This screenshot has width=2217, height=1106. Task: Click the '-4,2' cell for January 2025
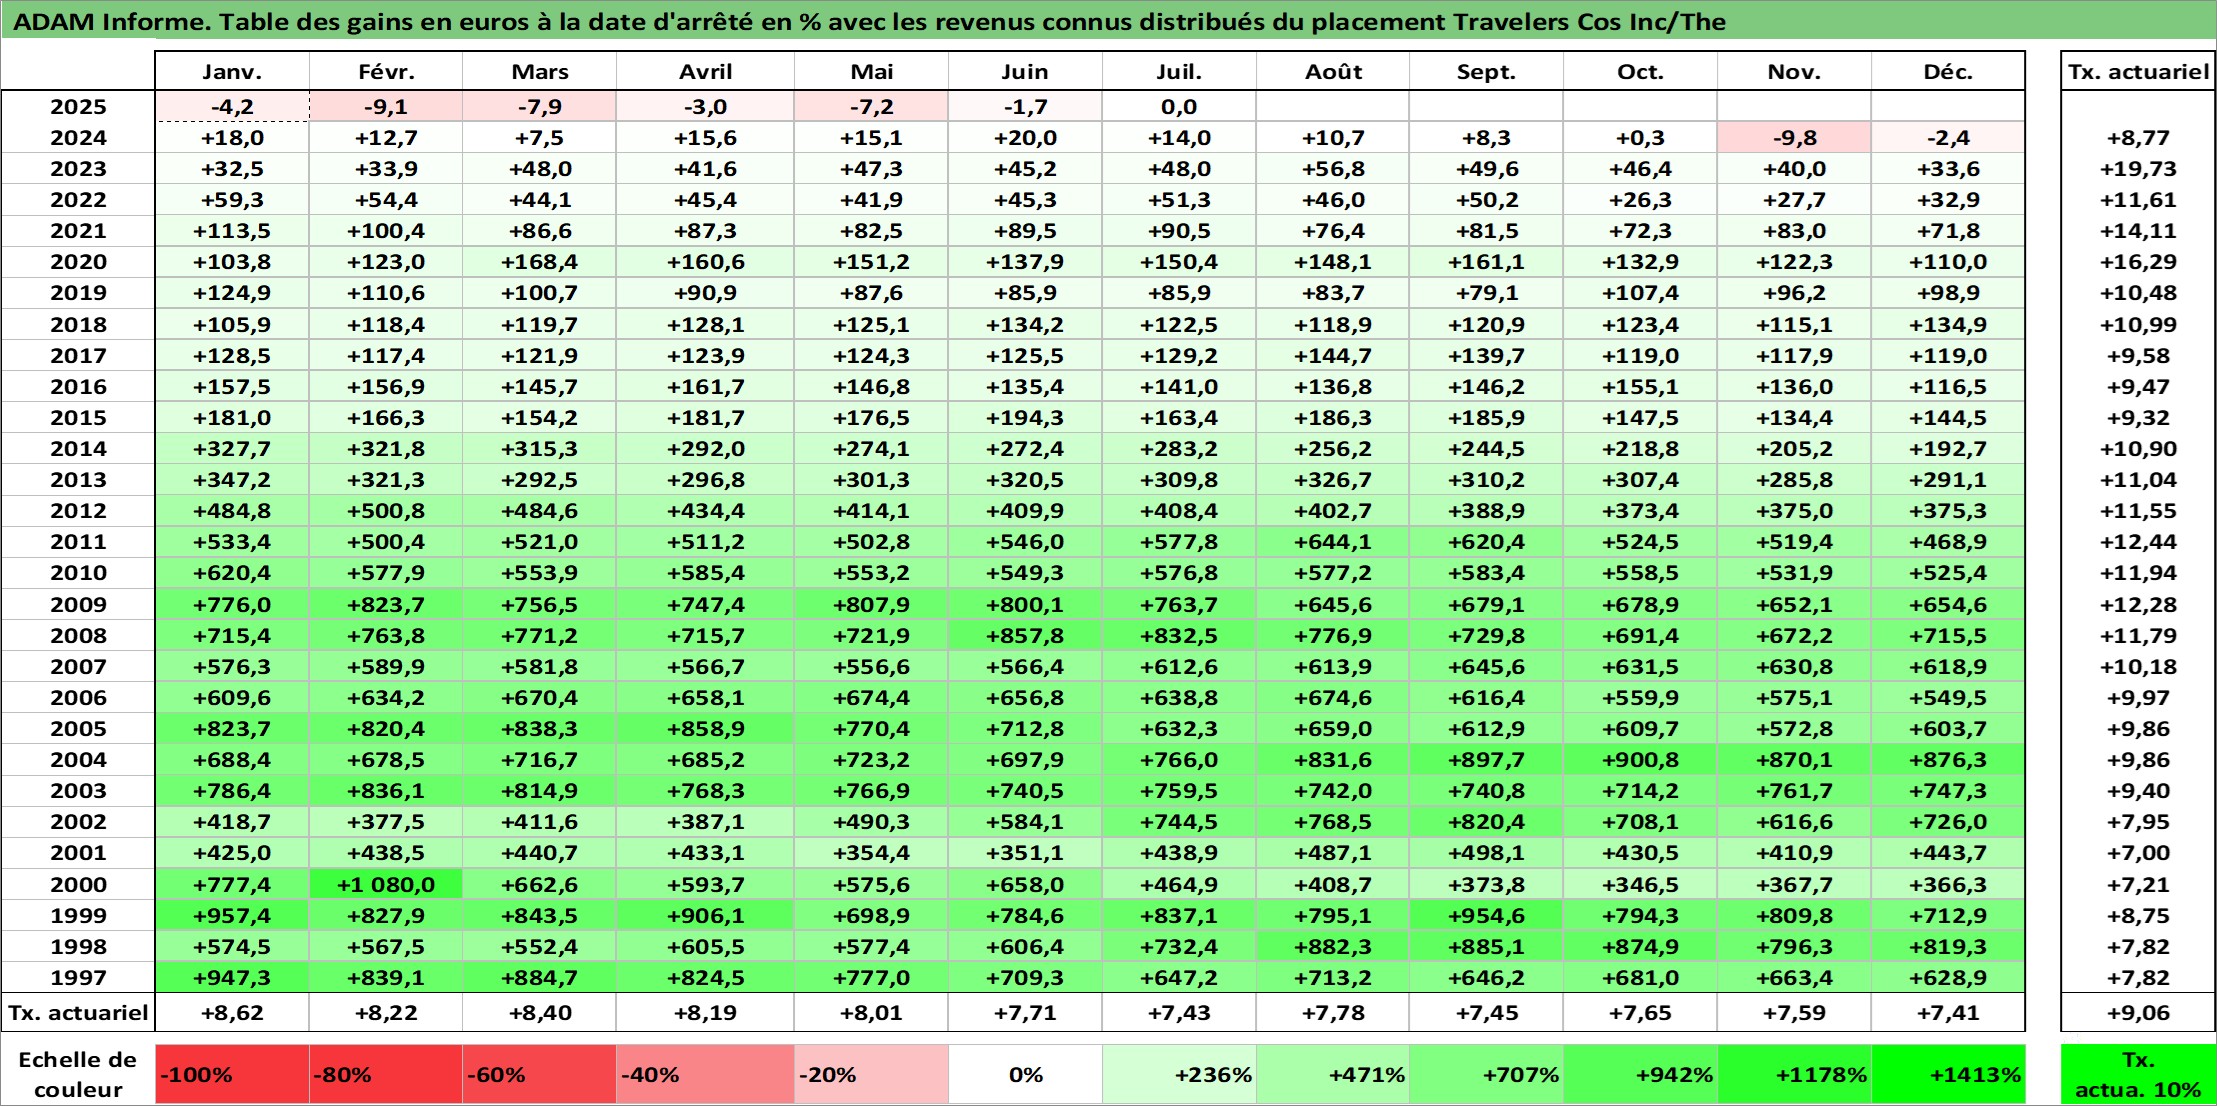point(232,107)
